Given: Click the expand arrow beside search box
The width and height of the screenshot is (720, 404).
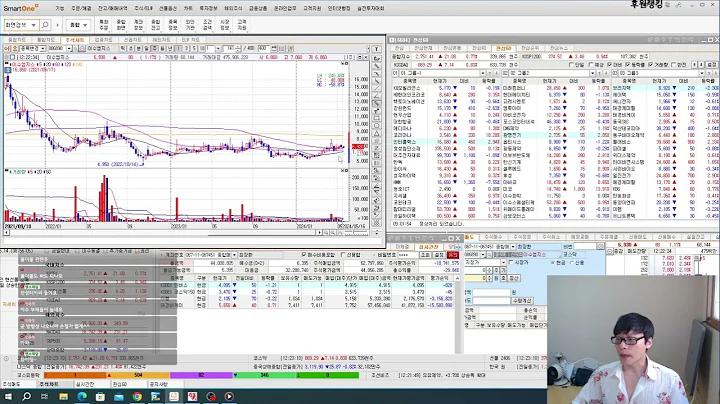Looking at the screenshot, I should pos(57,25).
